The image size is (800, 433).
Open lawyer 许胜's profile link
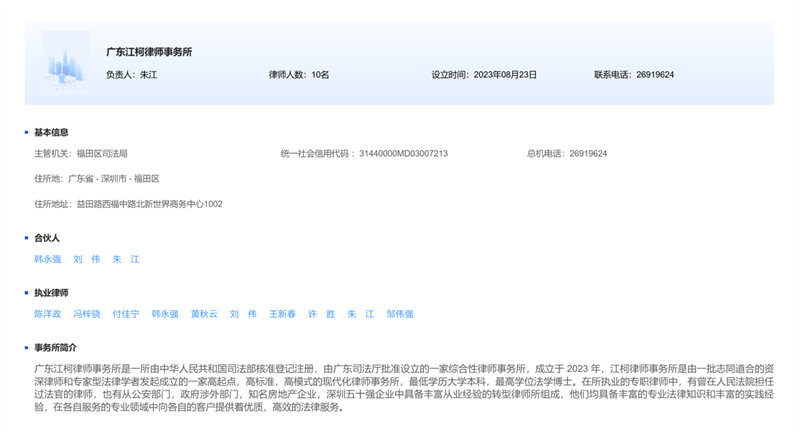[321, 314]
